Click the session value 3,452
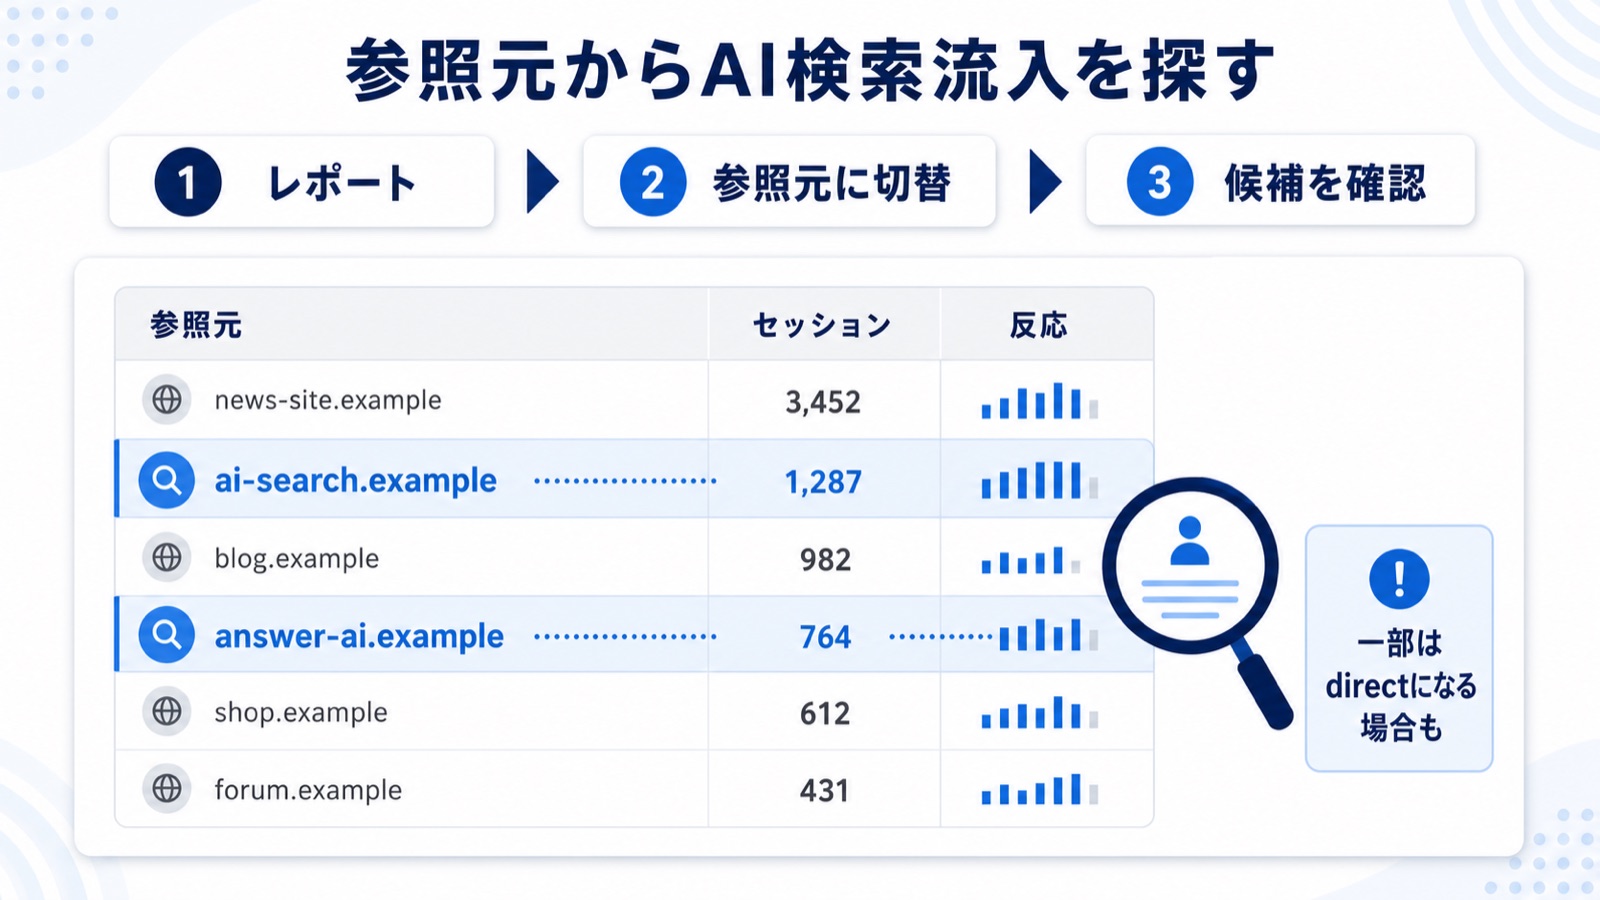The image size is (1600, 900). click(x=823, y=402)
